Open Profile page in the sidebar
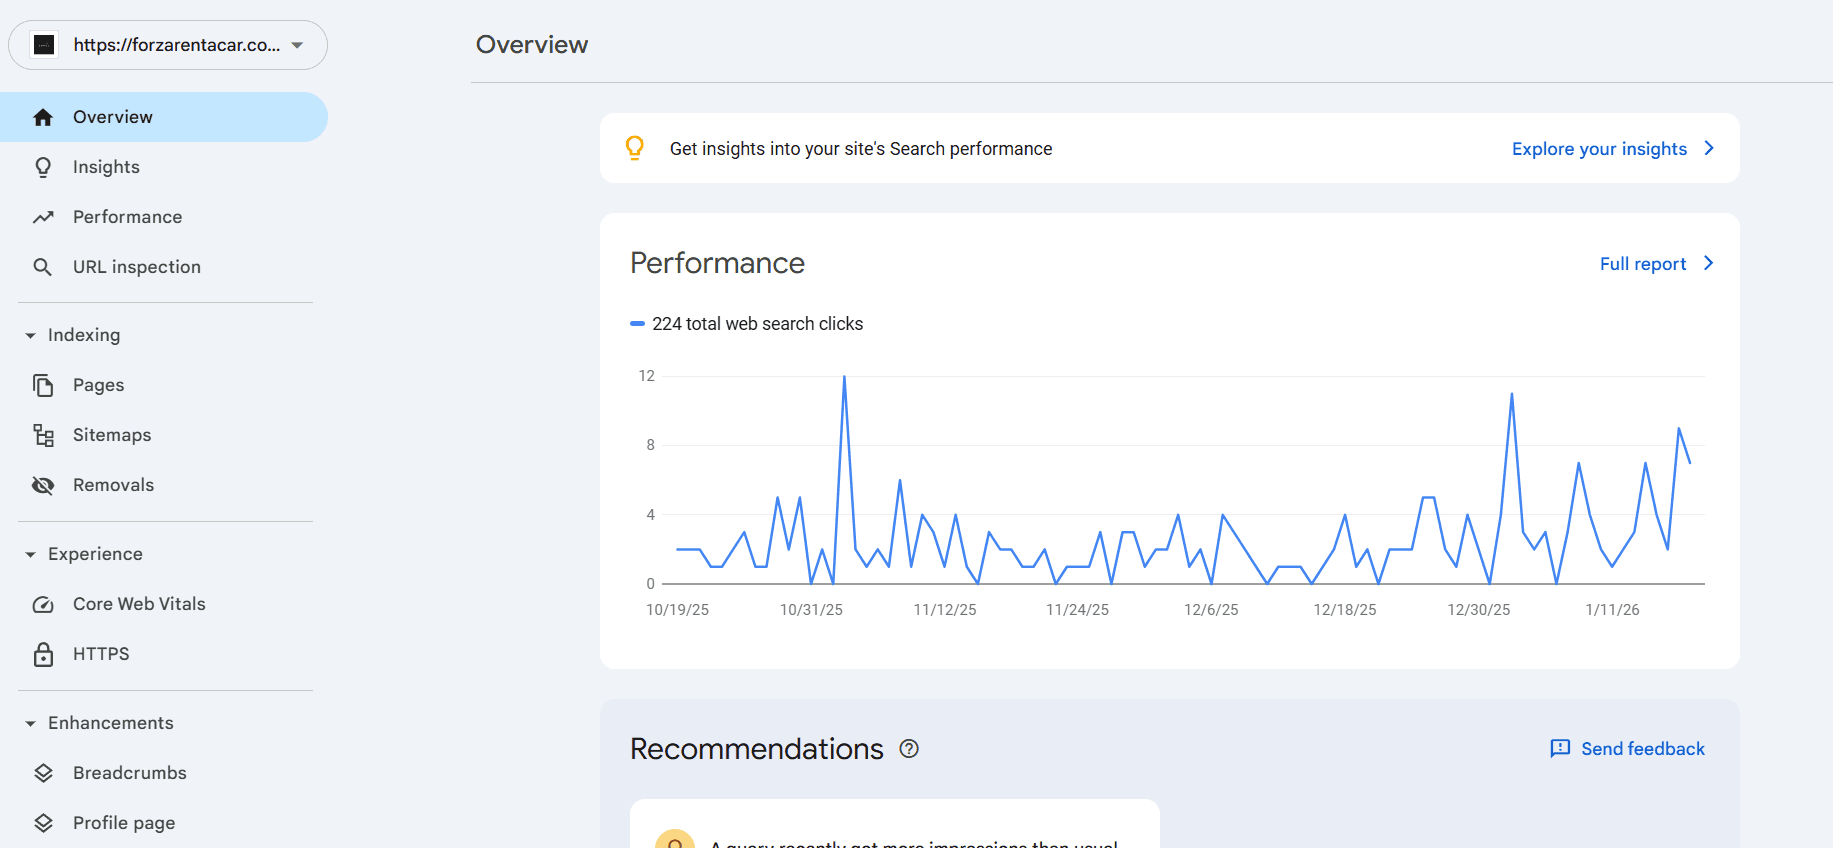 point(123,823)
